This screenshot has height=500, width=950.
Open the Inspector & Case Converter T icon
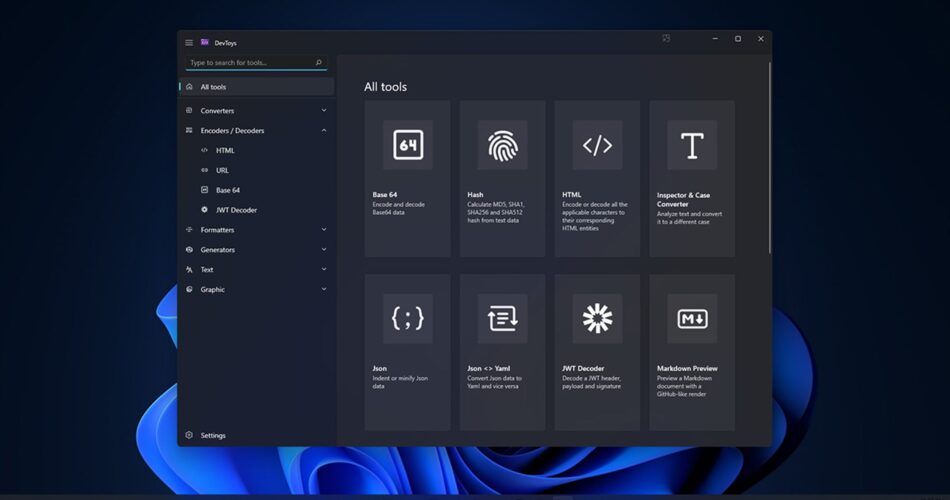tap(692, 145)
